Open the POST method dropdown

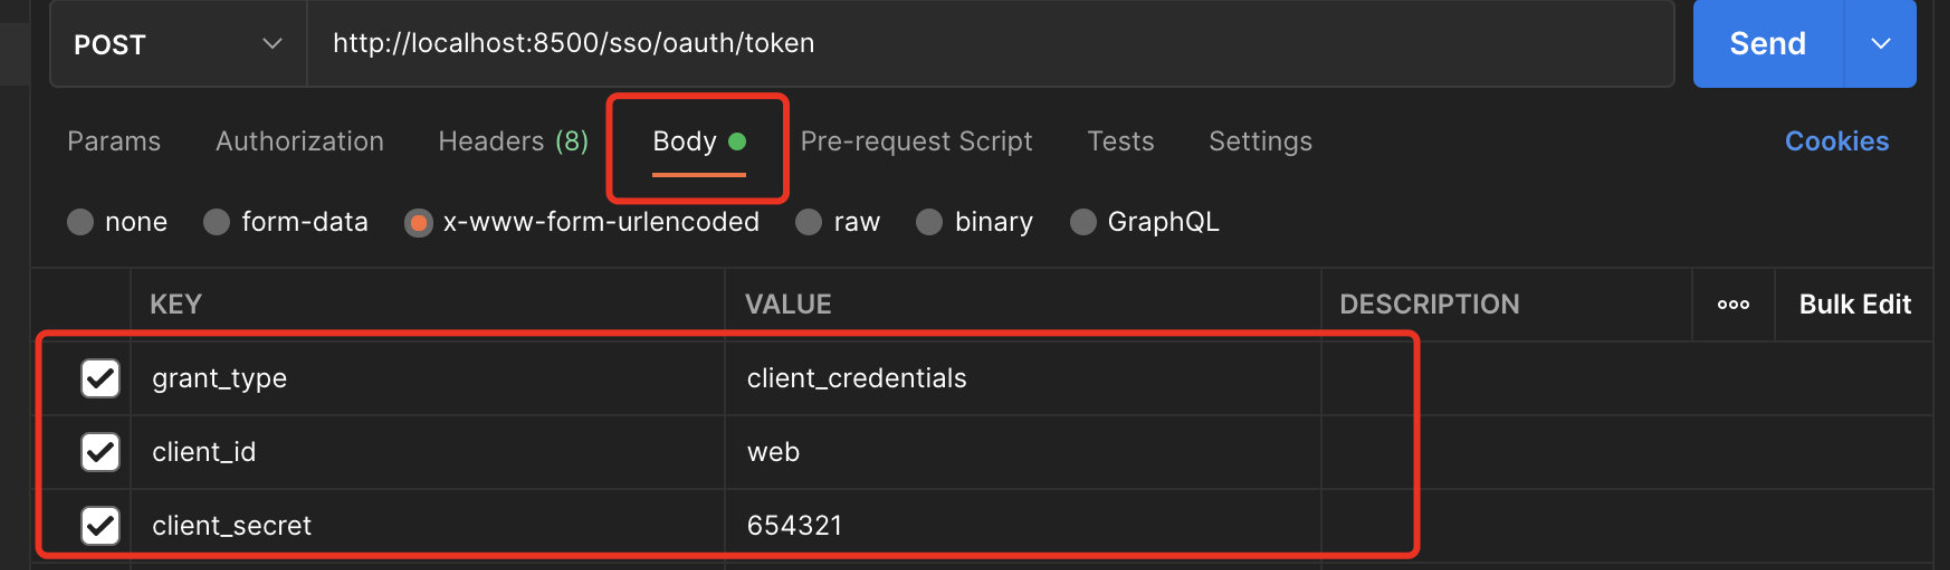point(178,44)
